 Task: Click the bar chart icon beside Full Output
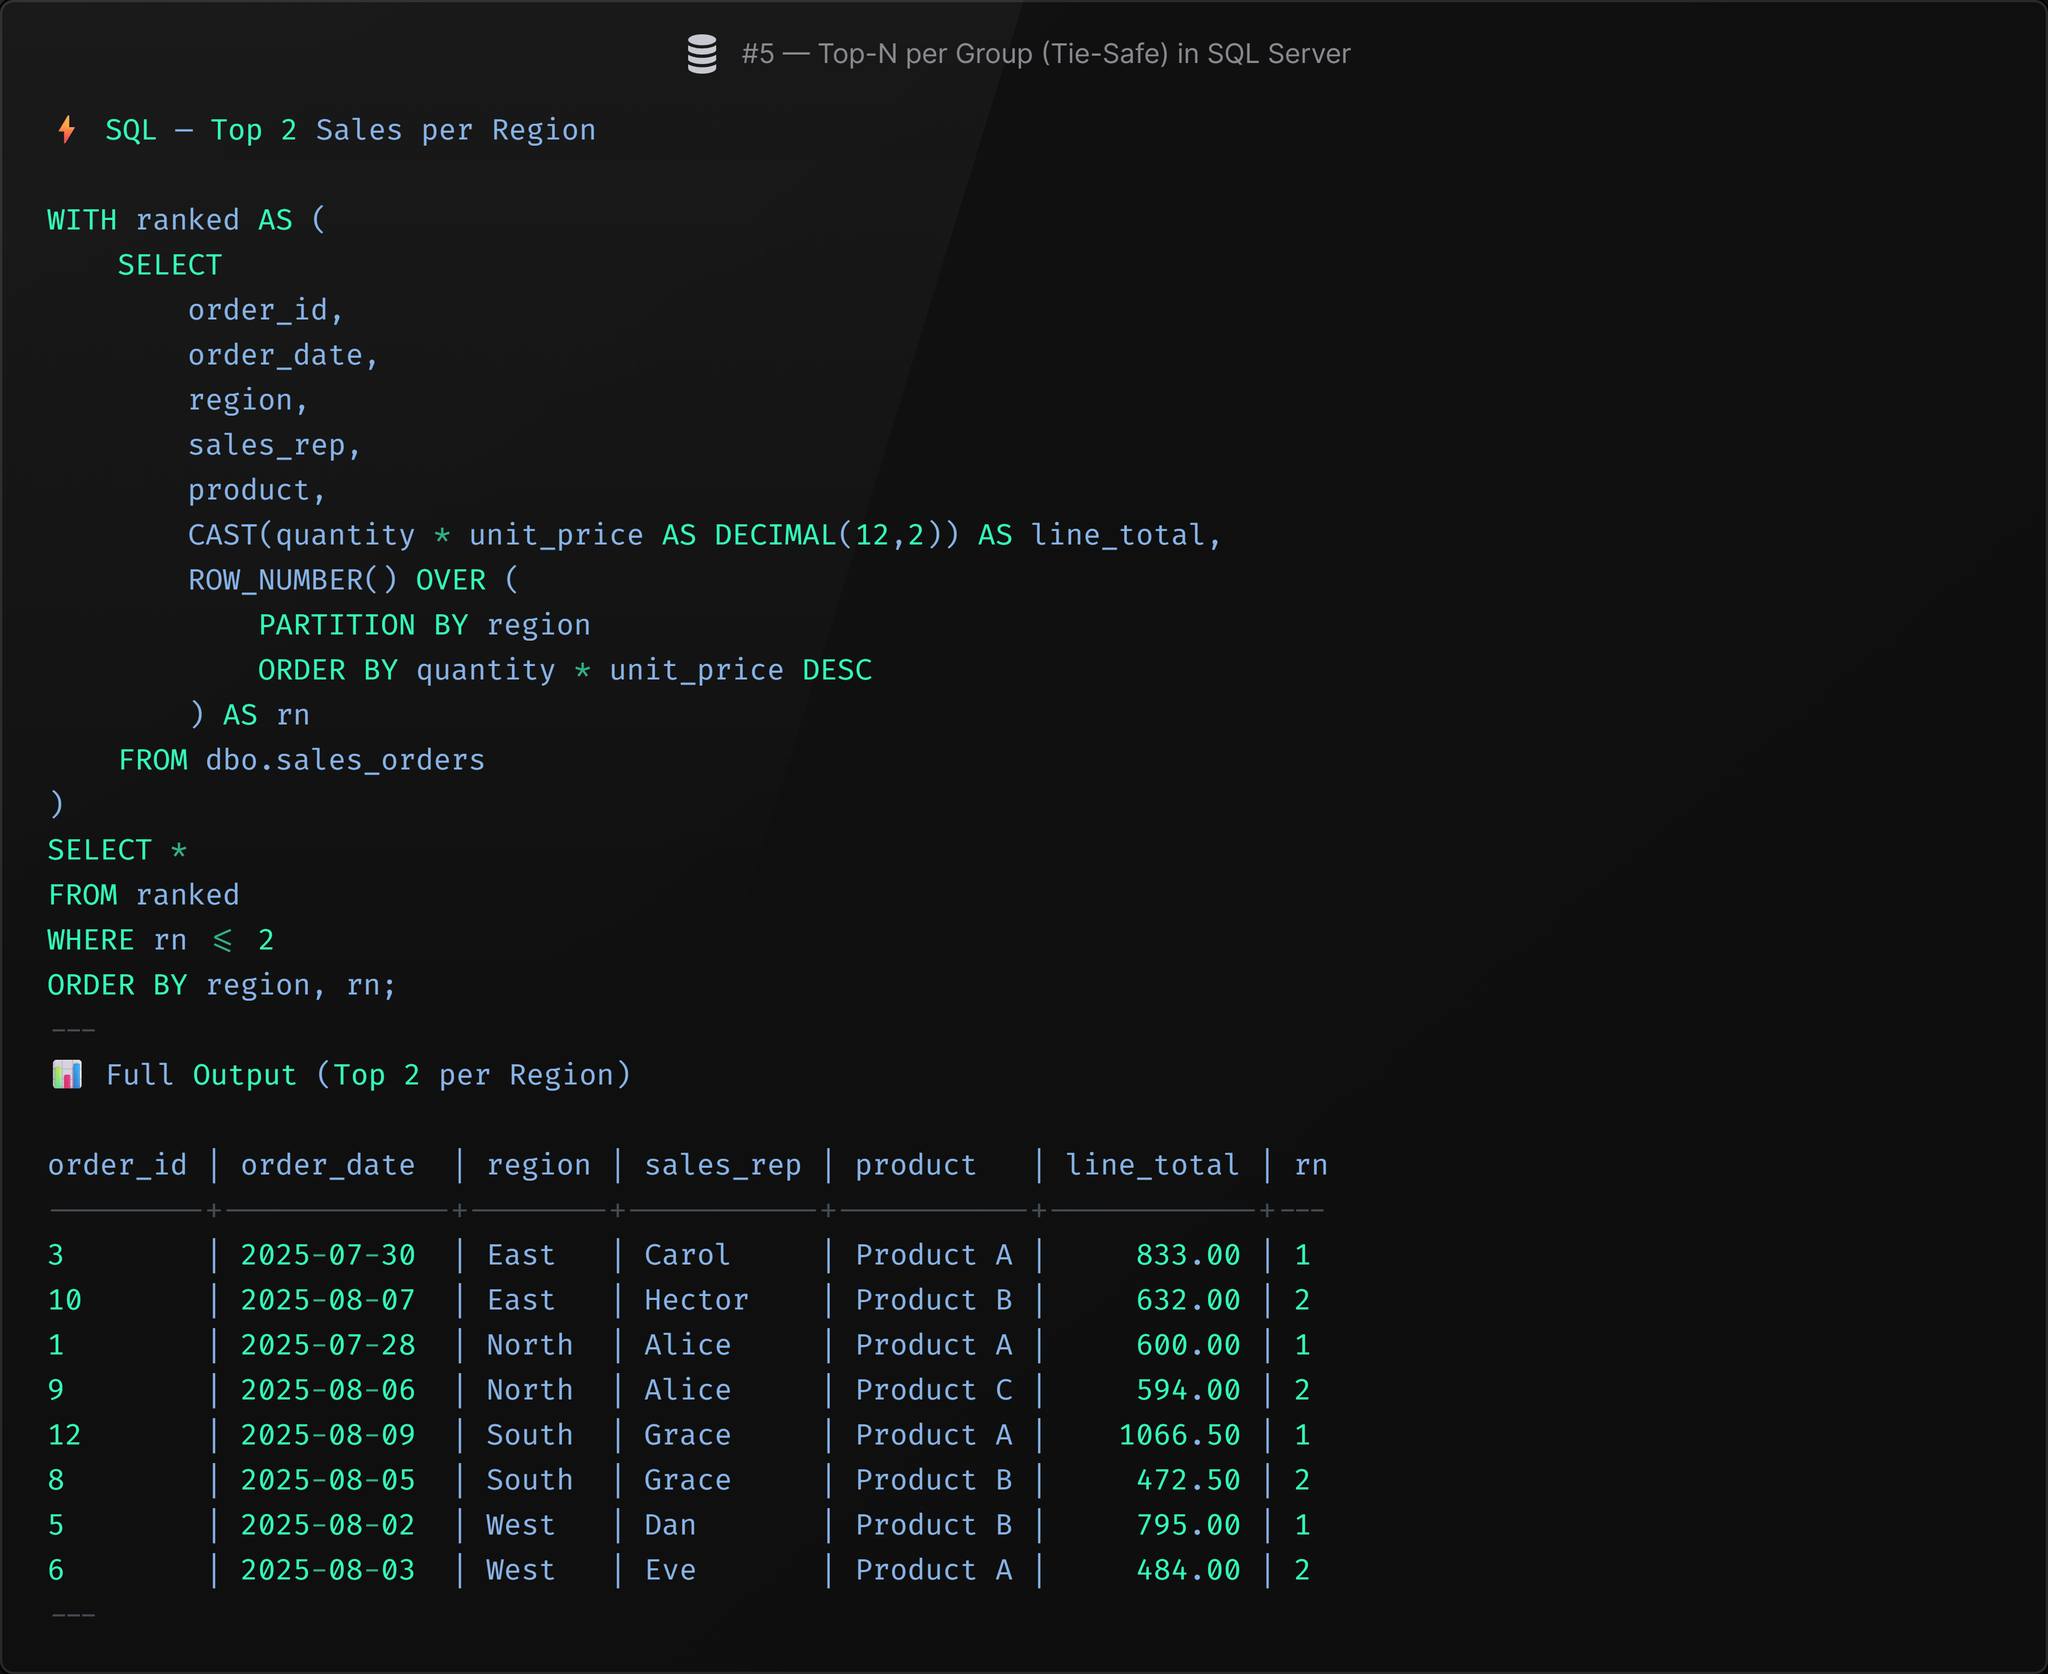coord(67,1075)
